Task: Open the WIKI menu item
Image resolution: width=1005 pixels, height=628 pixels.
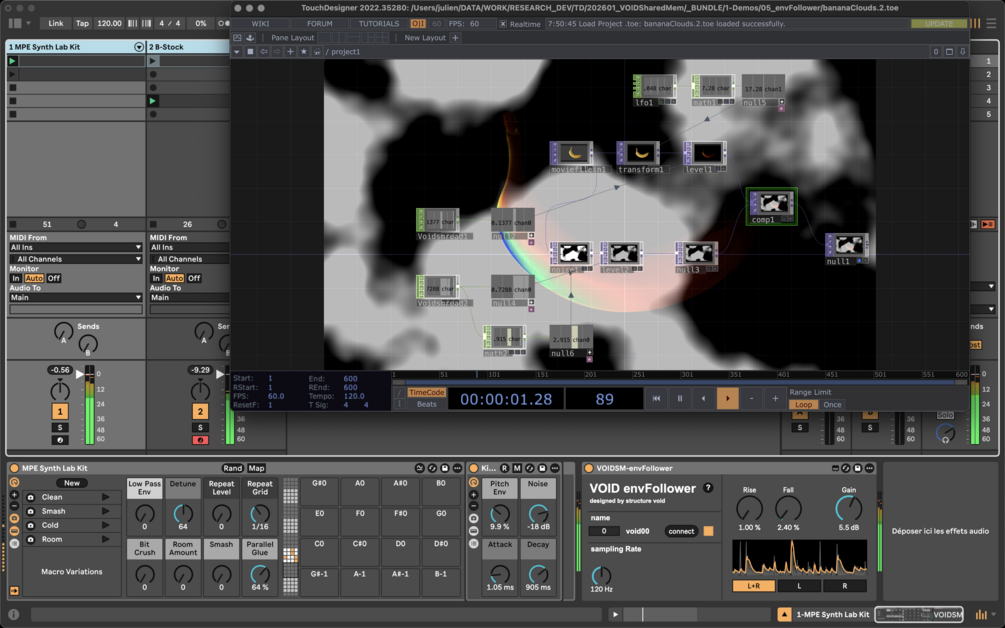Action: pyautogui.click(x=260, y=24)
